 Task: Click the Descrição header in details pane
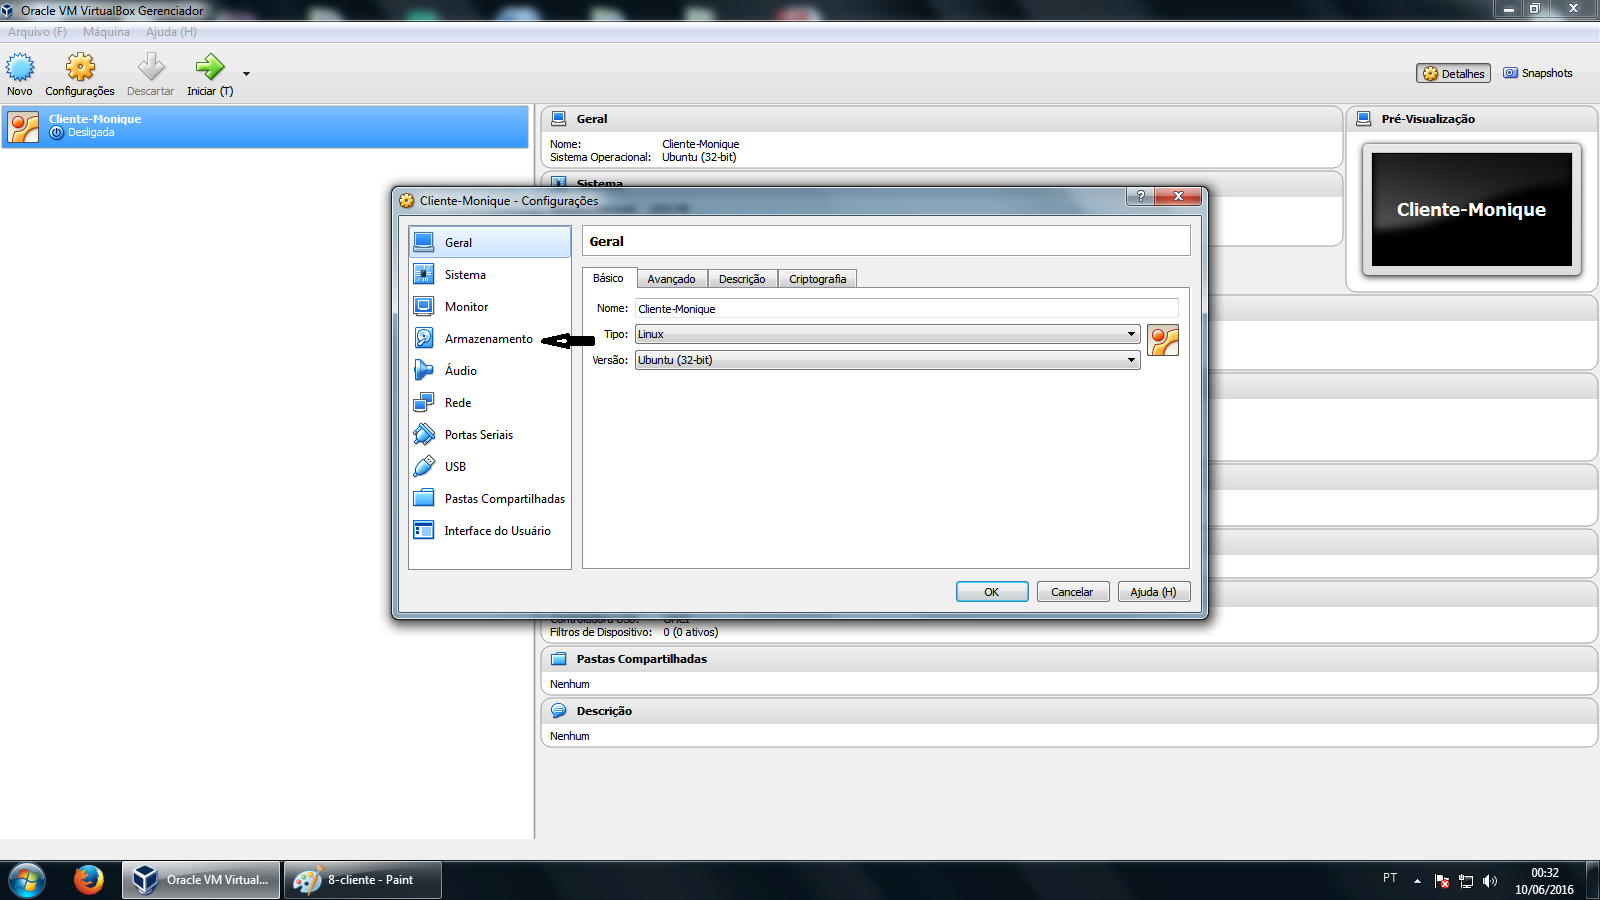click(604, 711)
